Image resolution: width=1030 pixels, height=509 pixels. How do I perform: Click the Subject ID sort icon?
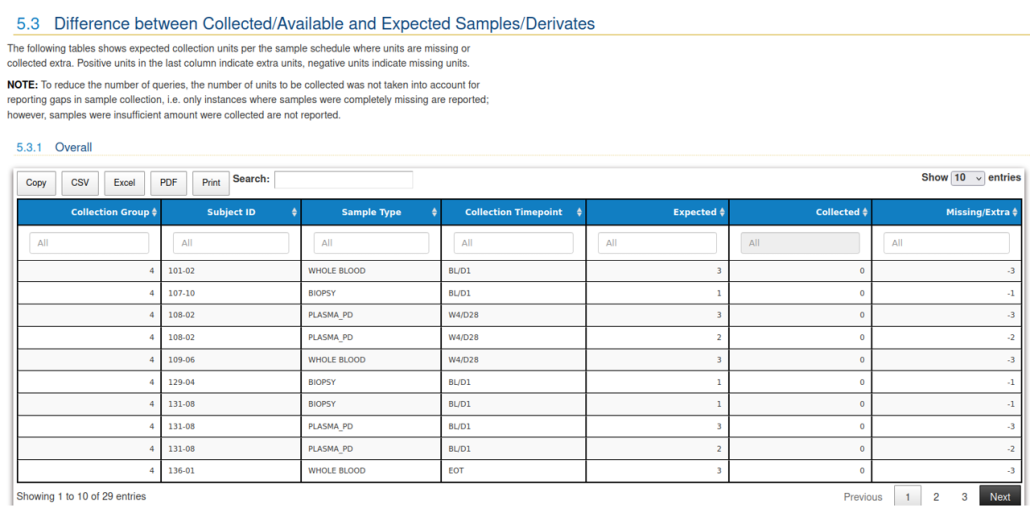294,212
